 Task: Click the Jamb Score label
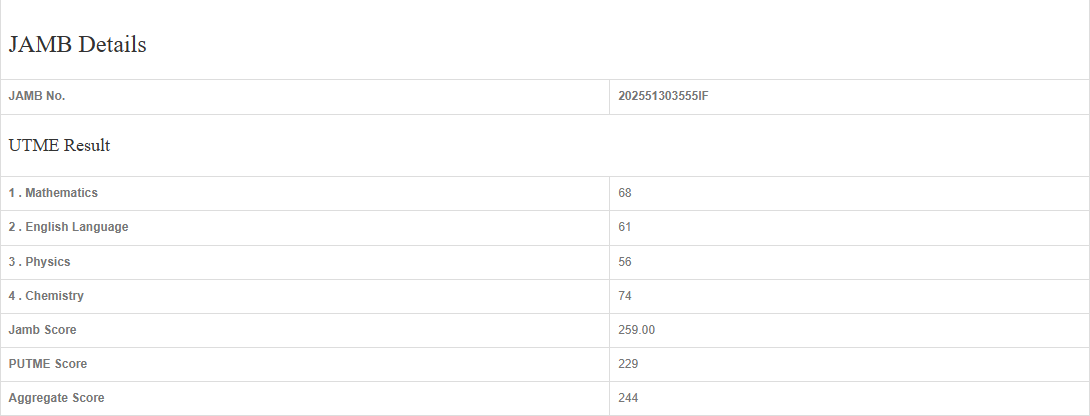click(x=42, y=330)
